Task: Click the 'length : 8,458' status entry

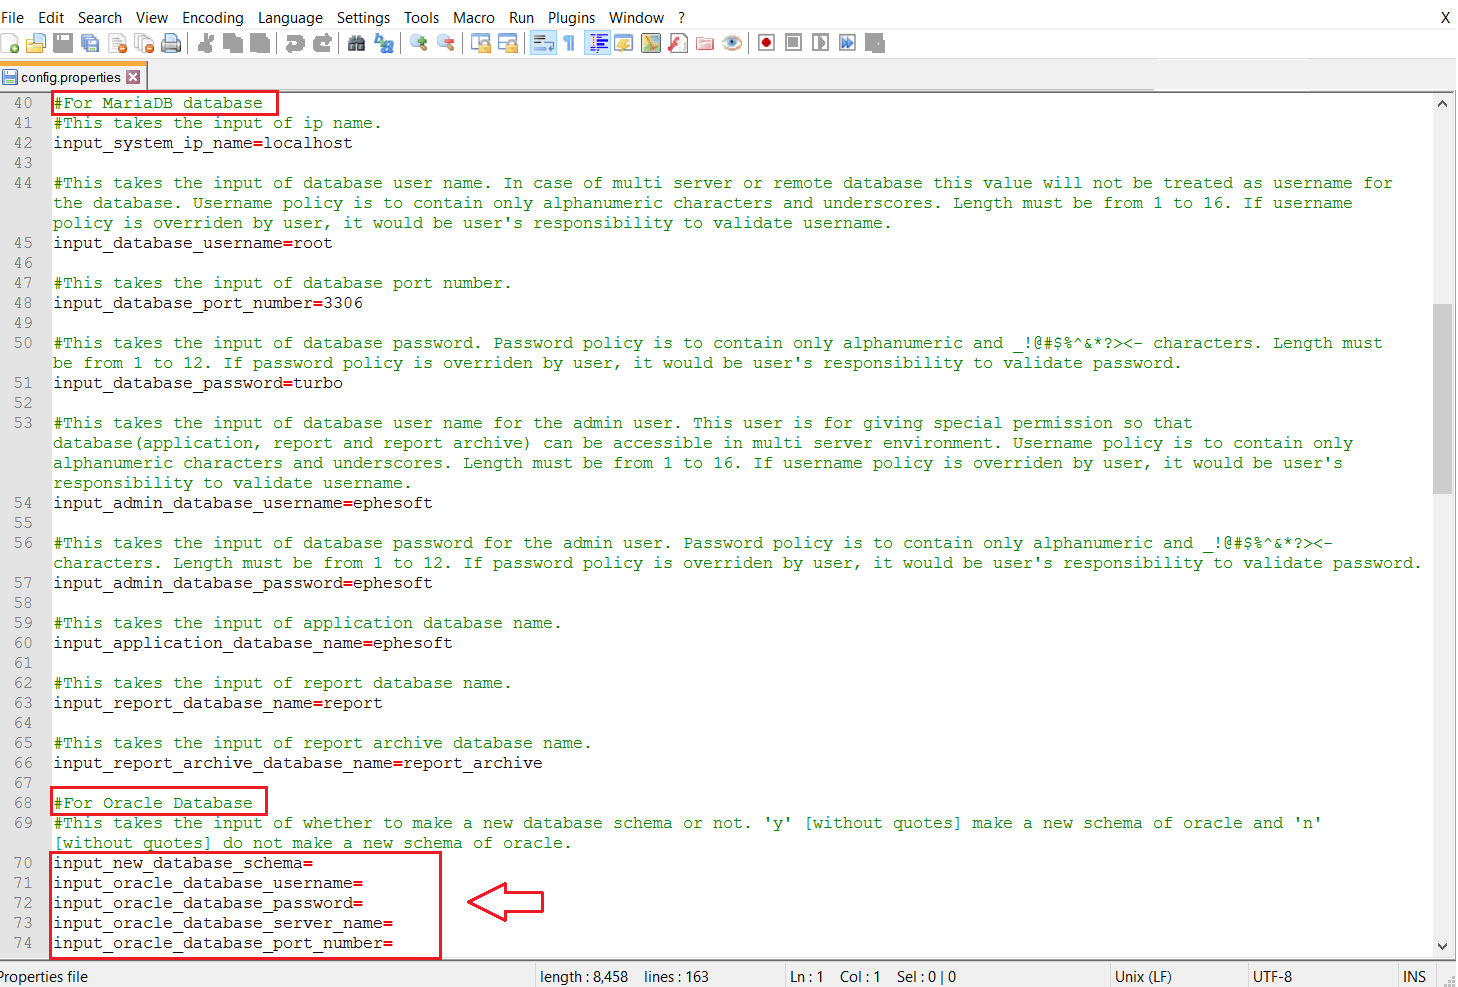Action: (x=584, y=977)
